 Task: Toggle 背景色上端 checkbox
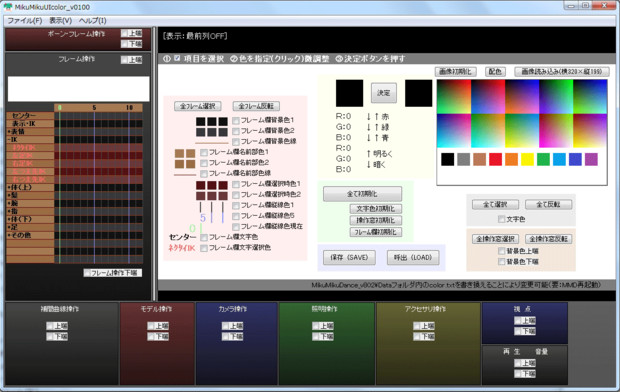[502, 251]
